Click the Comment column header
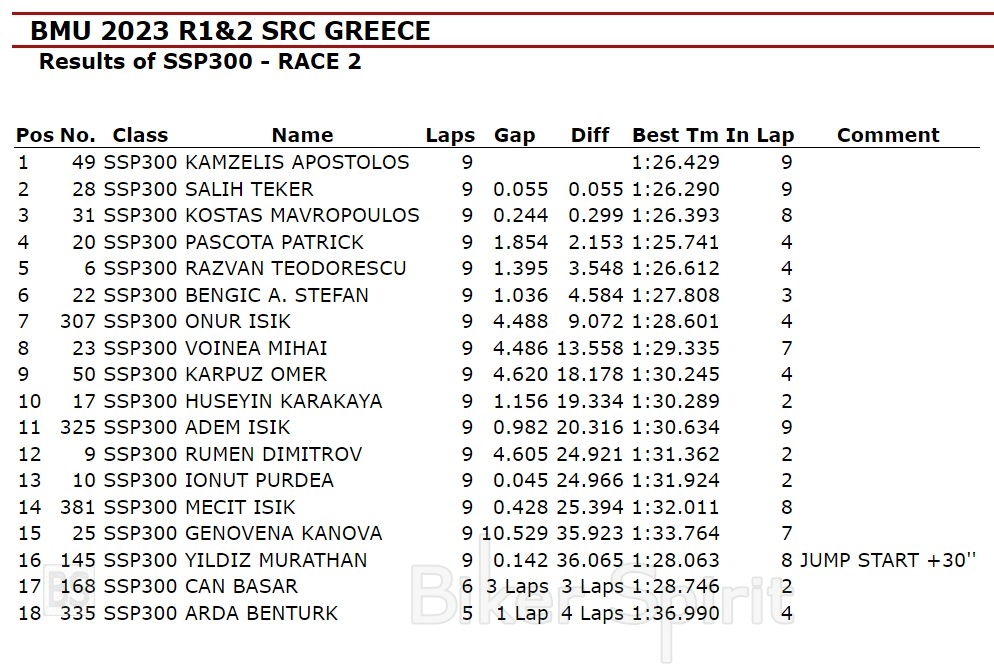This screenshot has width=994, height=666. click(888, 136)
